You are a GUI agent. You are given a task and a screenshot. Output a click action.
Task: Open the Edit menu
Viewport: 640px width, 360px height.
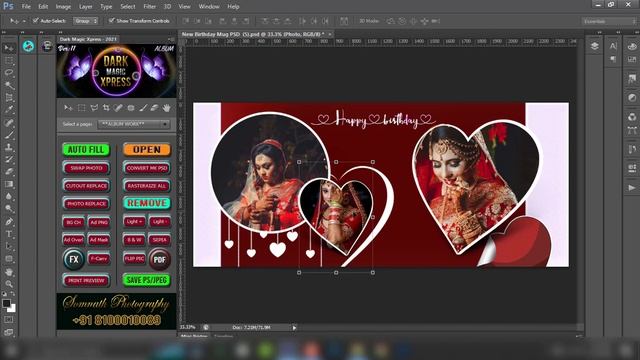pos(43,7)
